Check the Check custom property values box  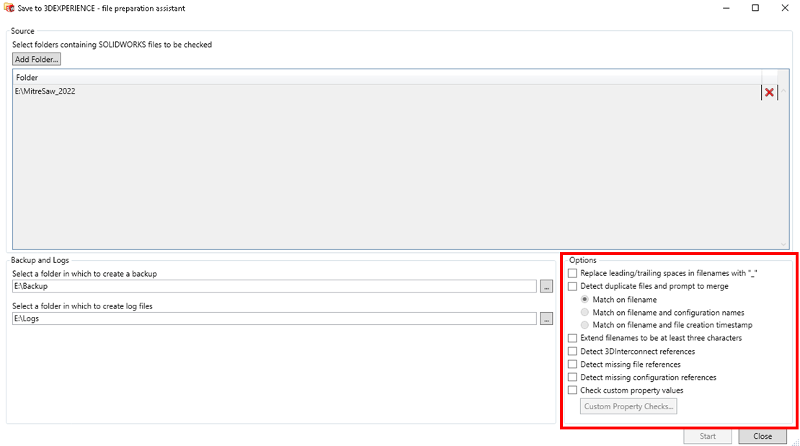tap(572, 390)
